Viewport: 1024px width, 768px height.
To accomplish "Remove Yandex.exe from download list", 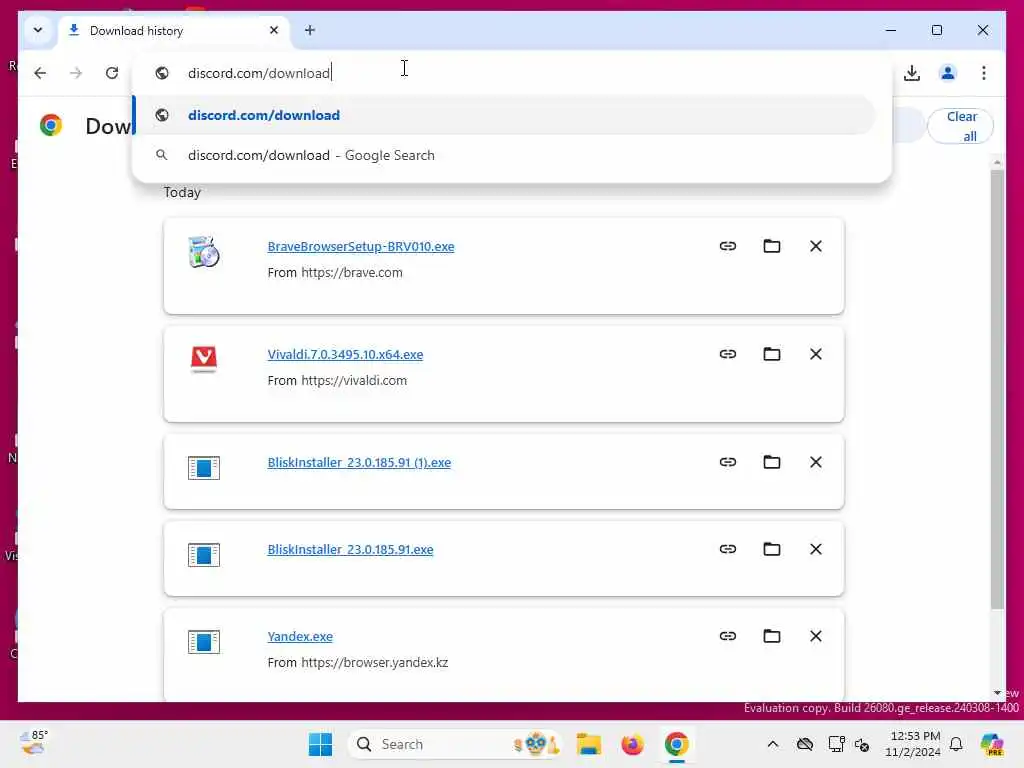I will (816, 636).
